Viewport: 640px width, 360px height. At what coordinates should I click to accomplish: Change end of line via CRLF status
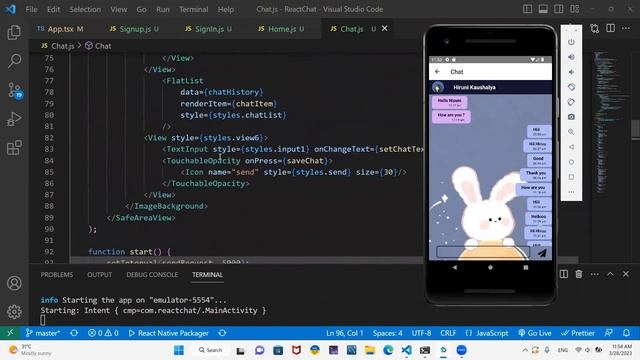(x=448, y=333)
